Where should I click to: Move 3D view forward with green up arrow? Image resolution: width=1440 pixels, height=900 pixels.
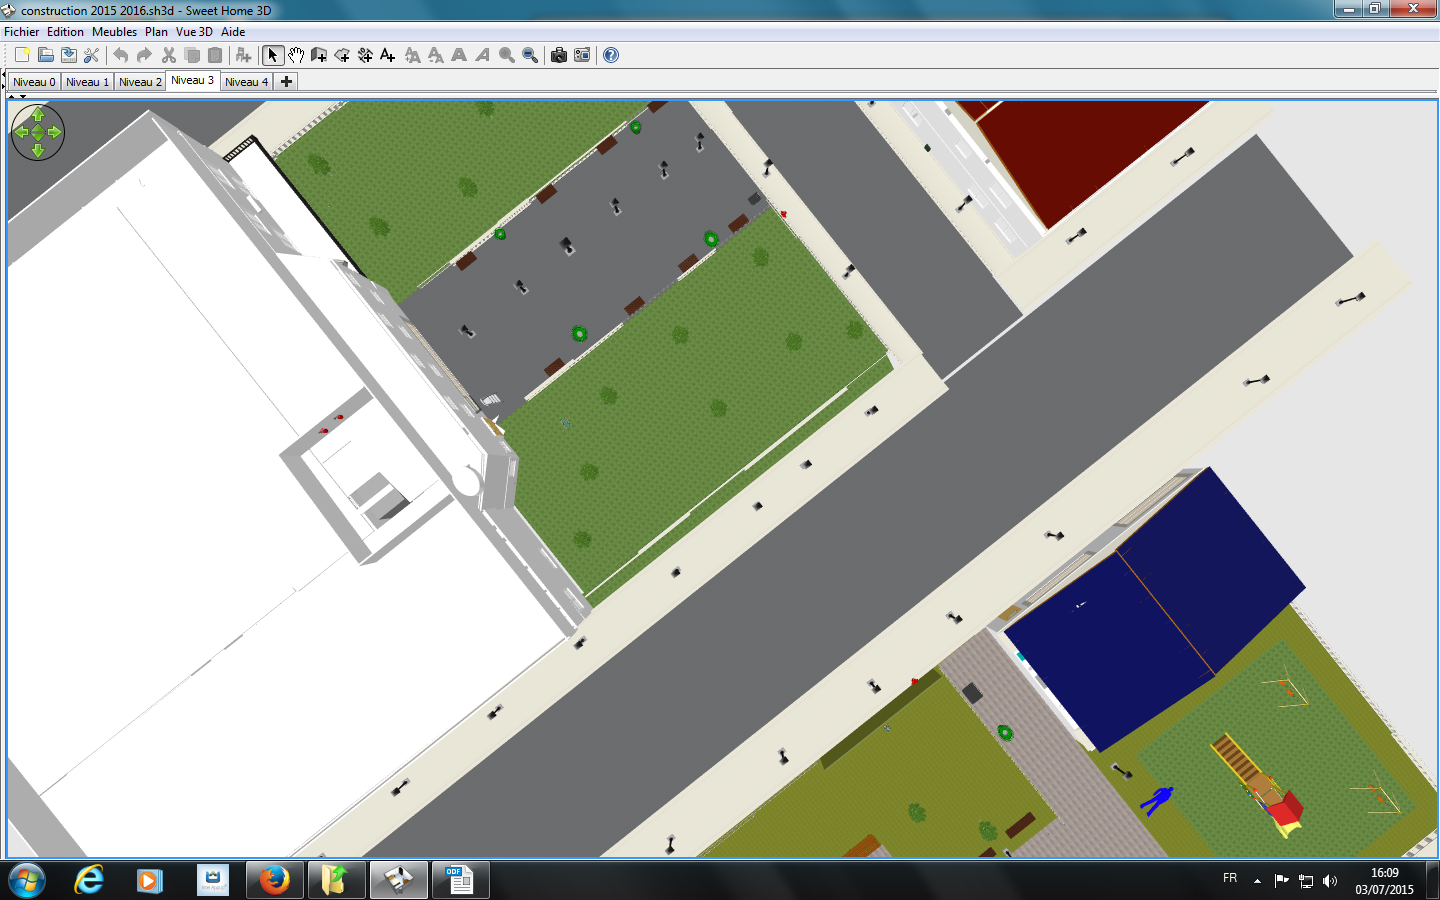[38, 114]
